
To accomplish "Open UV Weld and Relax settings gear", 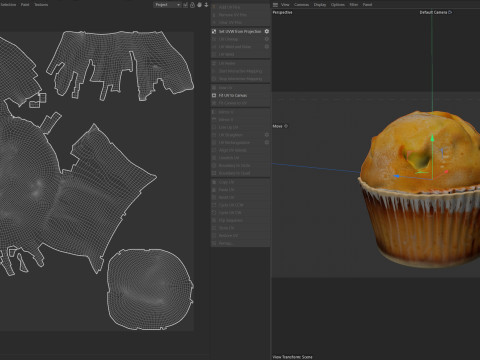I will point(267,47).
